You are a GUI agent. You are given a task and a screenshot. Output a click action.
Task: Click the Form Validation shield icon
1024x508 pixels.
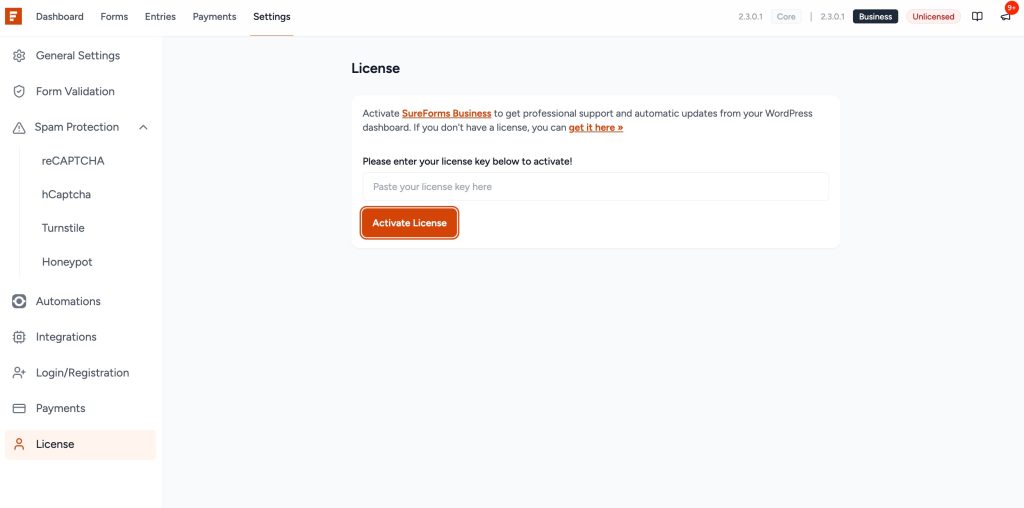pyautogui.click(x=18, y=92)
